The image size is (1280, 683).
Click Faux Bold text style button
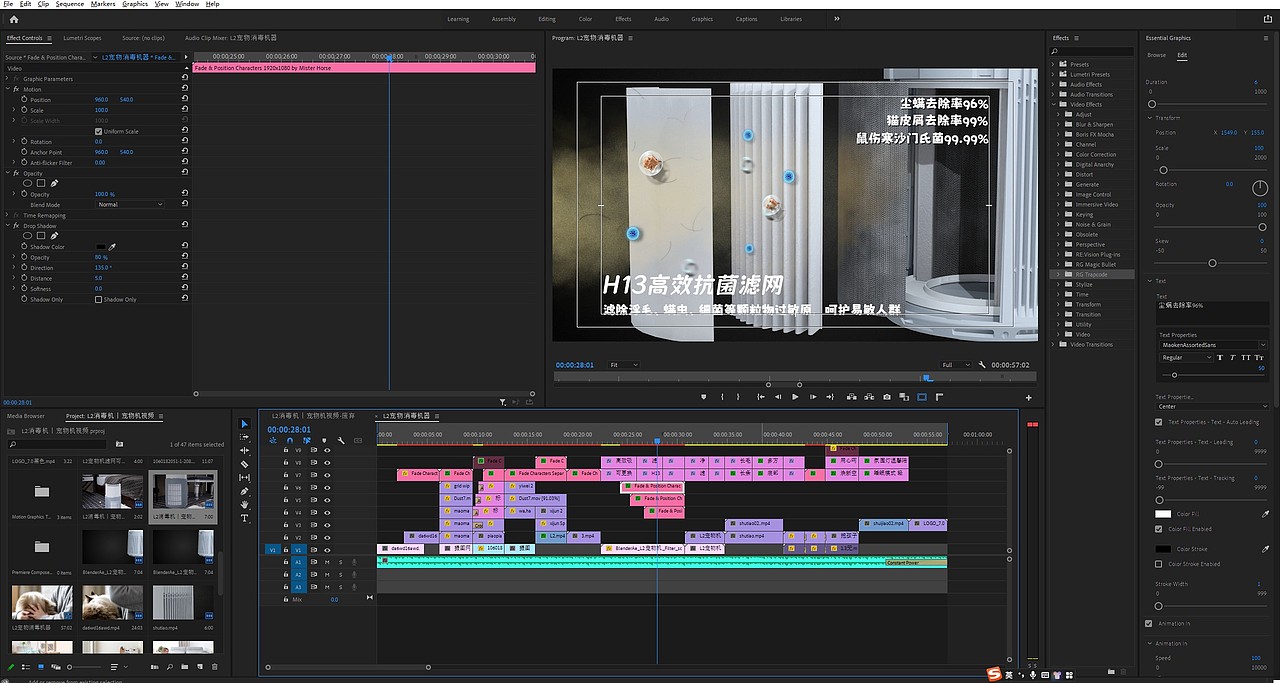1221,357
